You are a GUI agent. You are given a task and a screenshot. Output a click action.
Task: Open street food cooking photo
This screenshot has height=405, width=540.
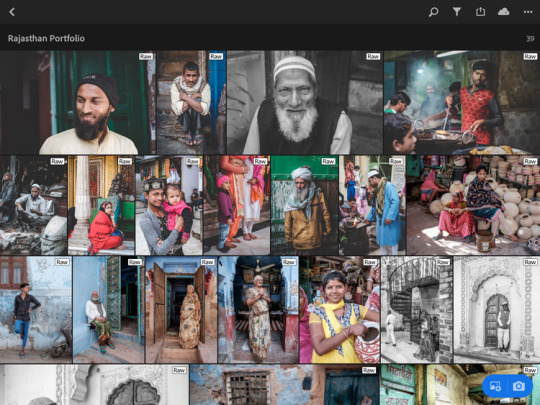pos(462,102)
